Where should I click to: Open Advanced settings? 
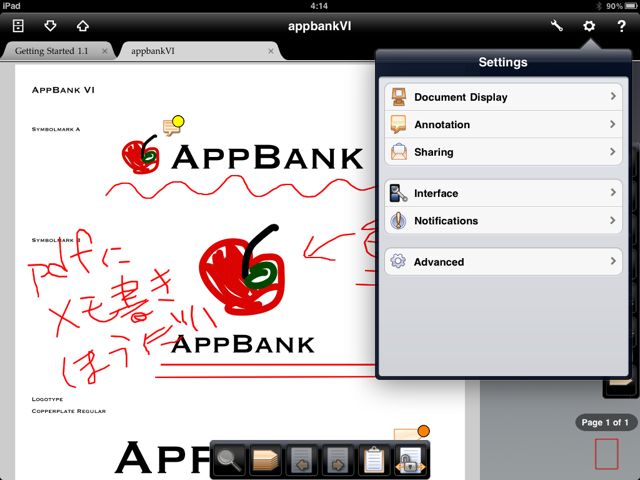point(503,261)
